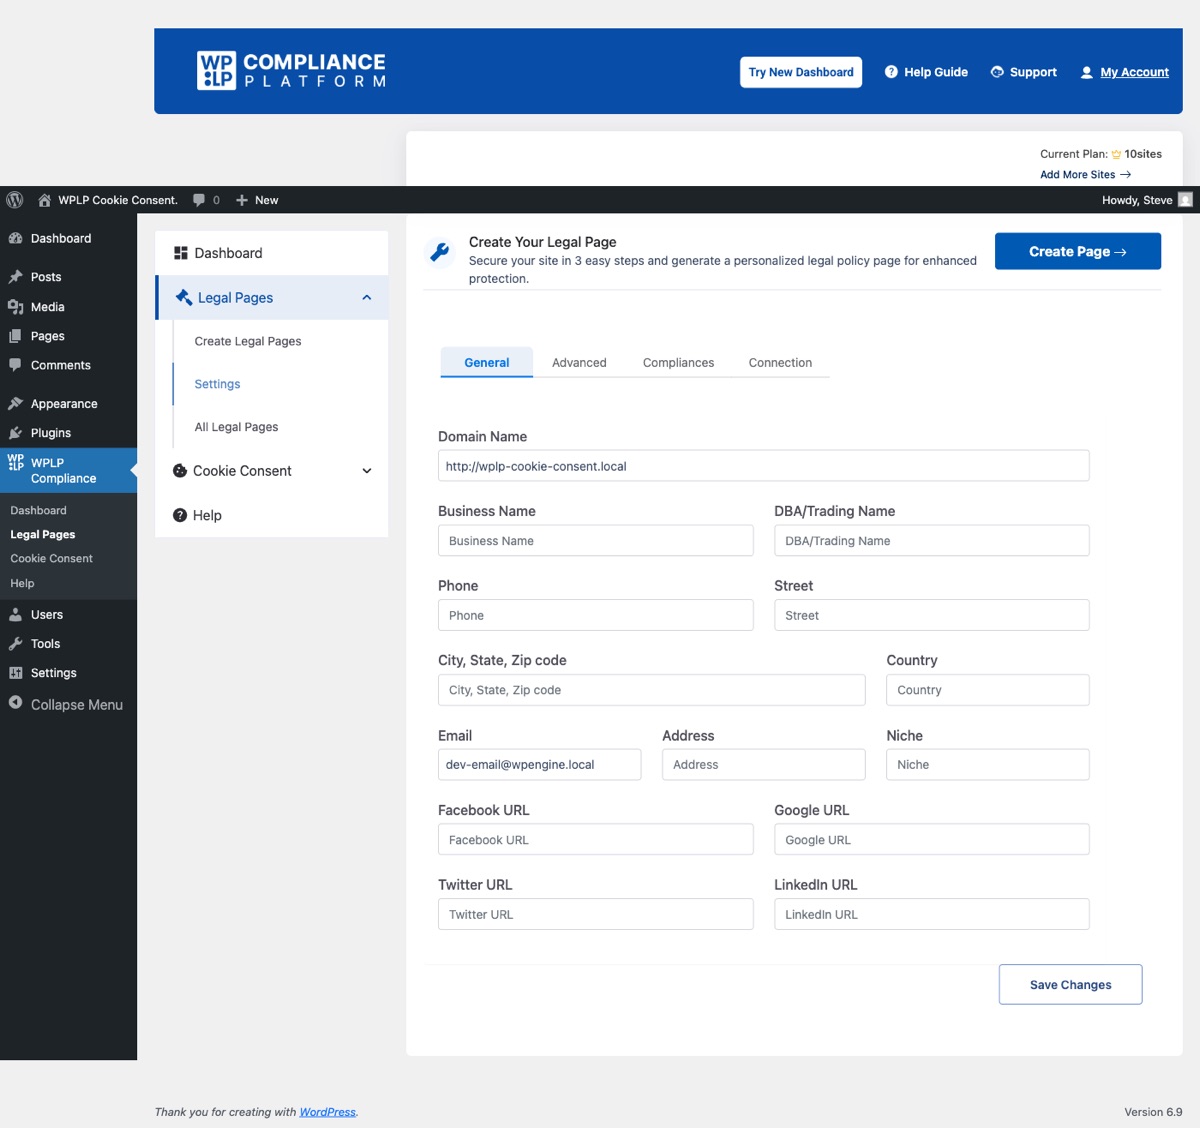This screenshot has height=1128, width=1200.
Task: Open the WP admin Dashboard gauge icon
Action: coord(15,239)
